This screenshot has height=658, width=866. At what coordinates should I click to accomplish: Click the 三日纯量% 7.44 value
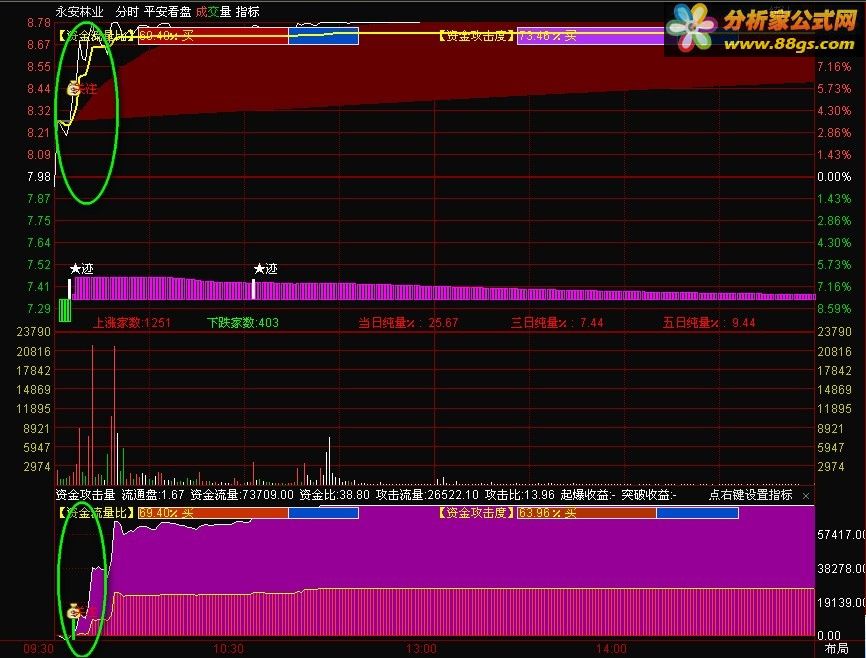pyautogui.click(x=557, y=323)
